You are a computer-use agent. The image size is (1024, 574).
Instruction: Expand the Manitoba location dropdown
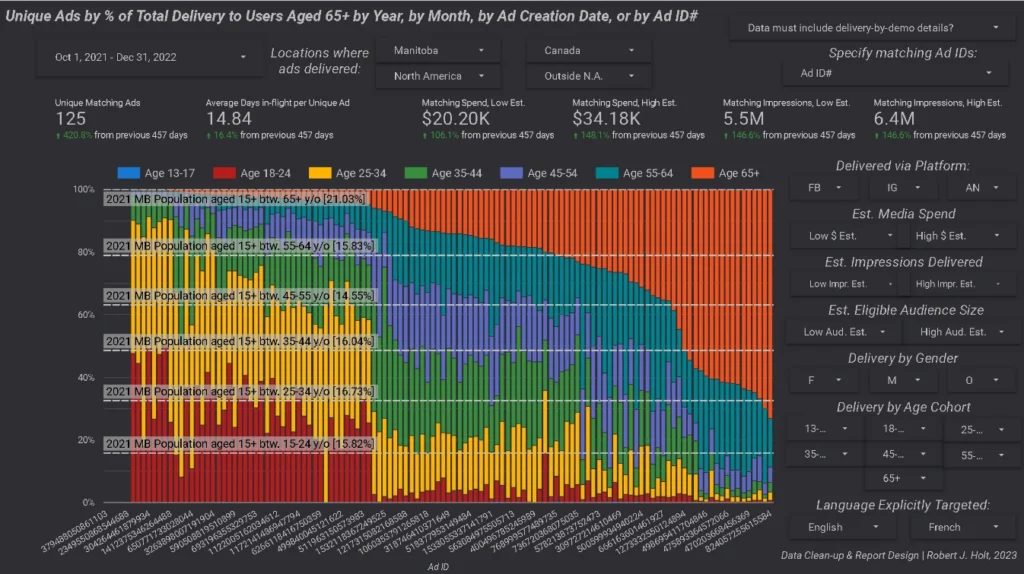coord(436,50)
